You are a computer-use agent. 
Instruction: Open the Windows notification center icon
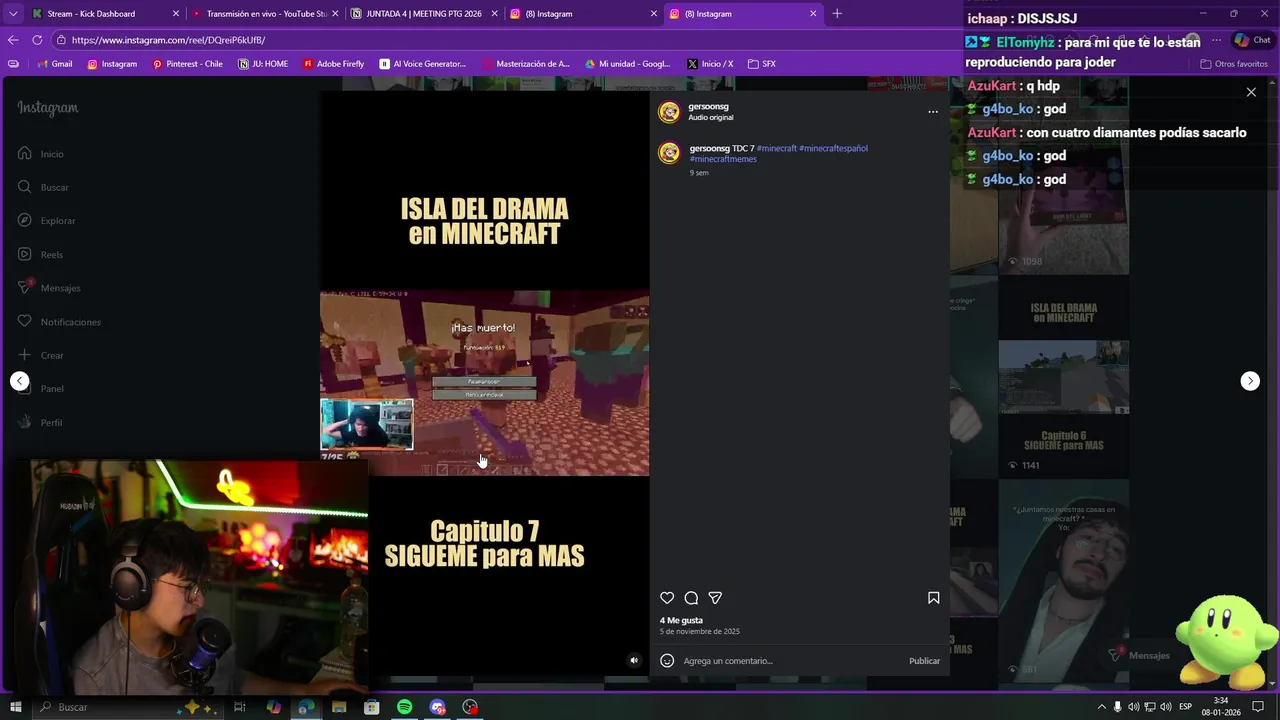pos(1258,707)
